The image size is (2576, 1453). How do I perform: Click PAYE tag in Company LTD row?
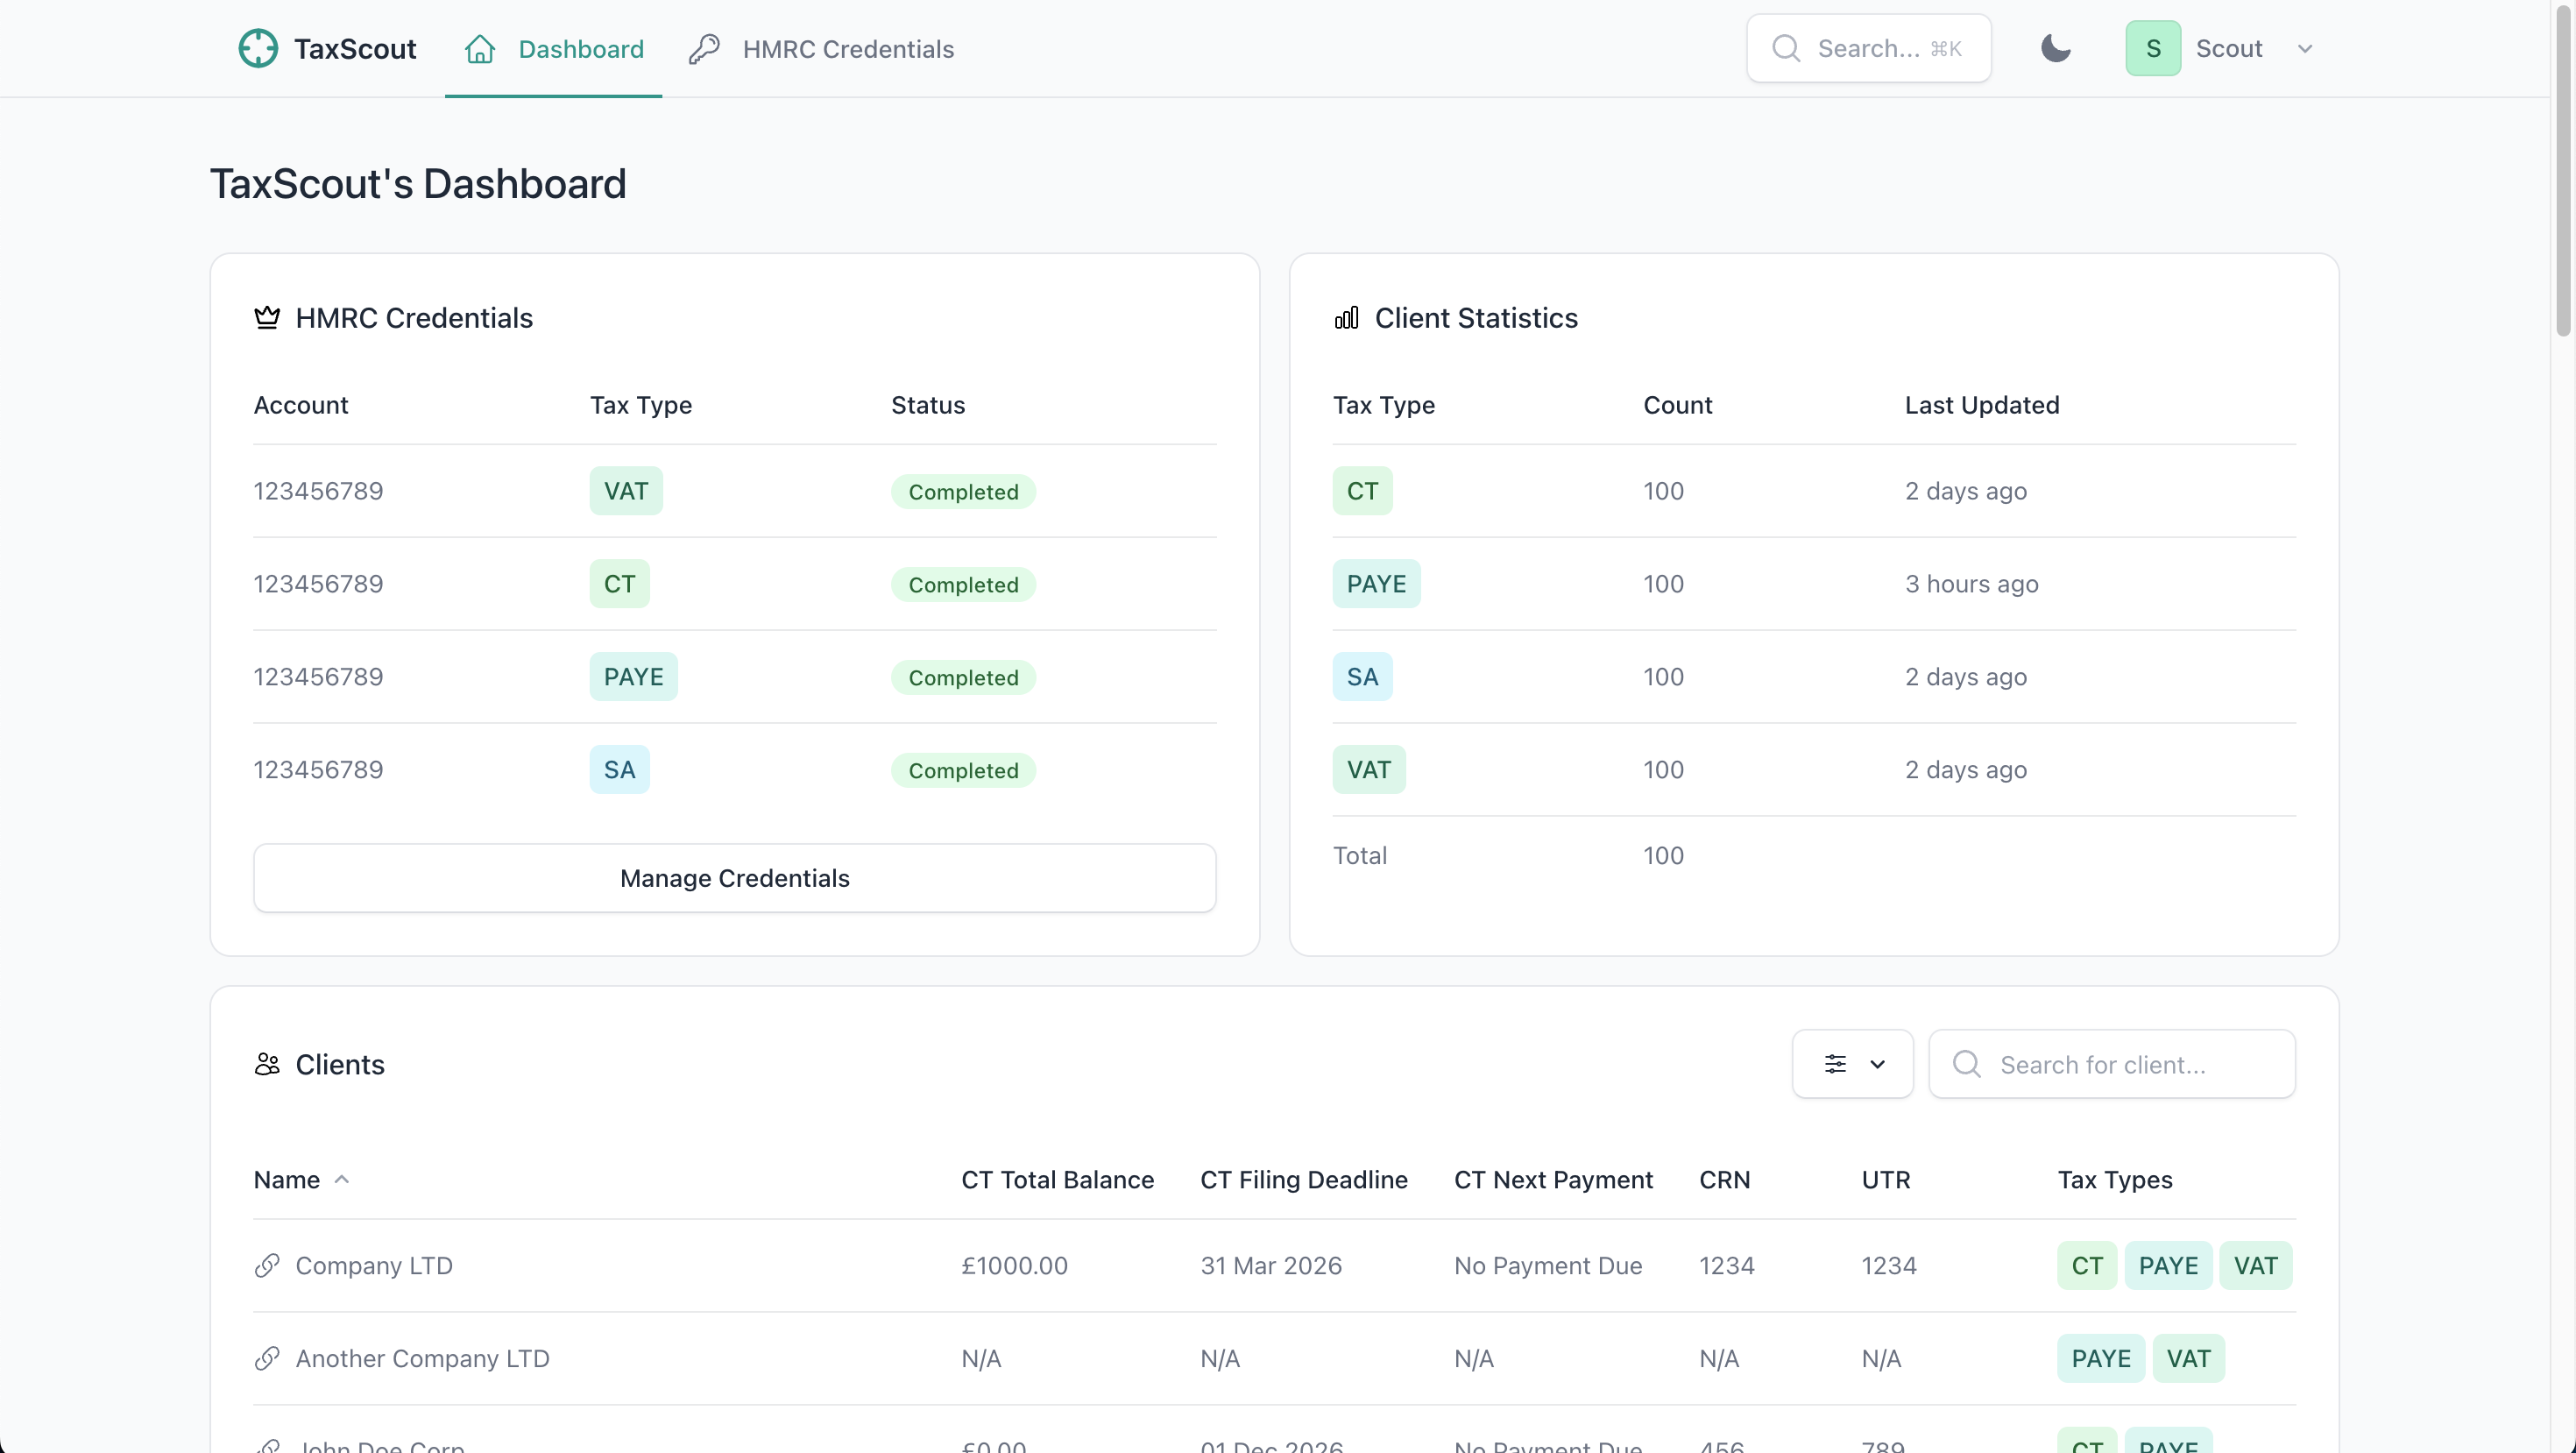coord(2168,1265)
